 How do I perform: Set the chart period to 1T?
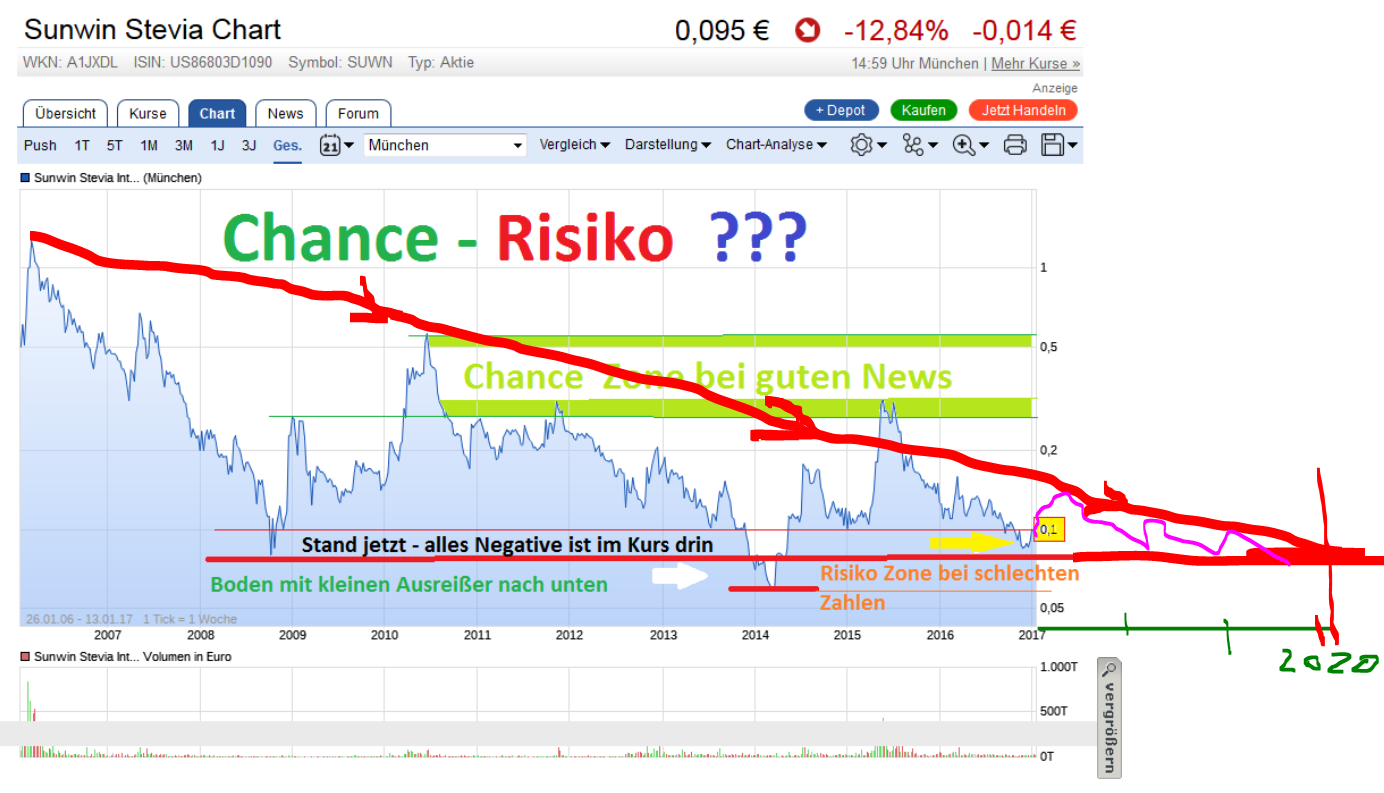(x=82, y=145)
